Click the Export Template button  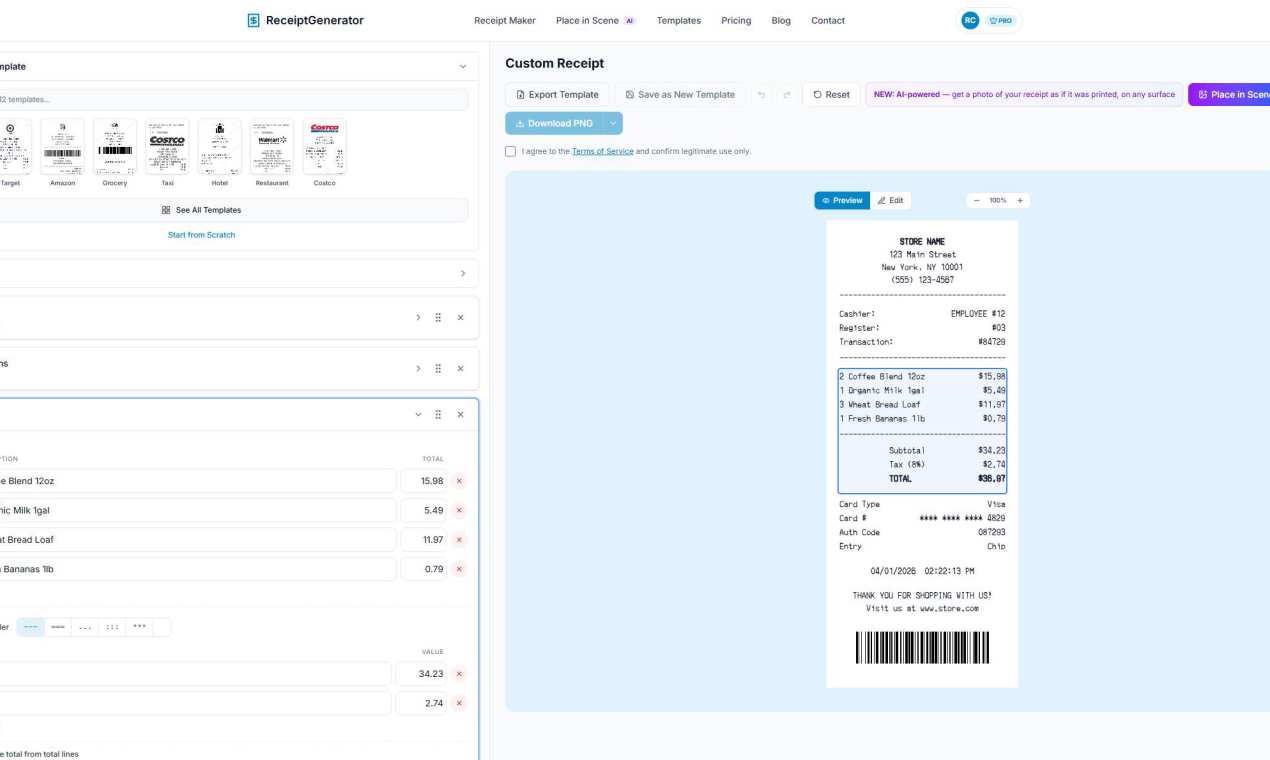[x=557, y=95]
